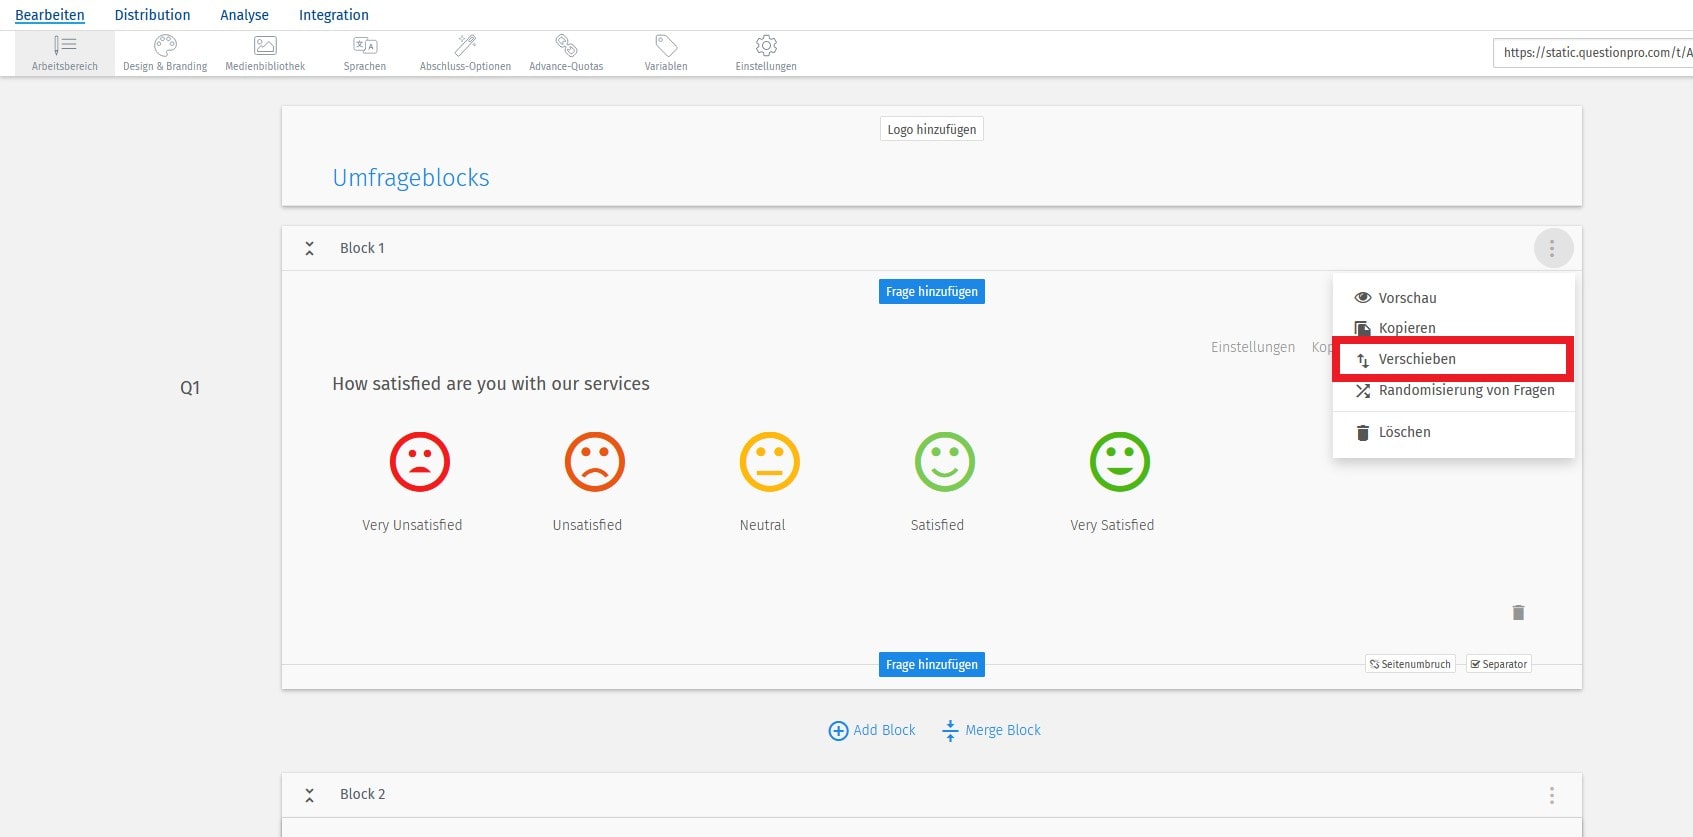Viewport: 1693px width, 837px height.
Task: Select the Unsatisfied orange smiley
Action: click(x=595, y=462)
